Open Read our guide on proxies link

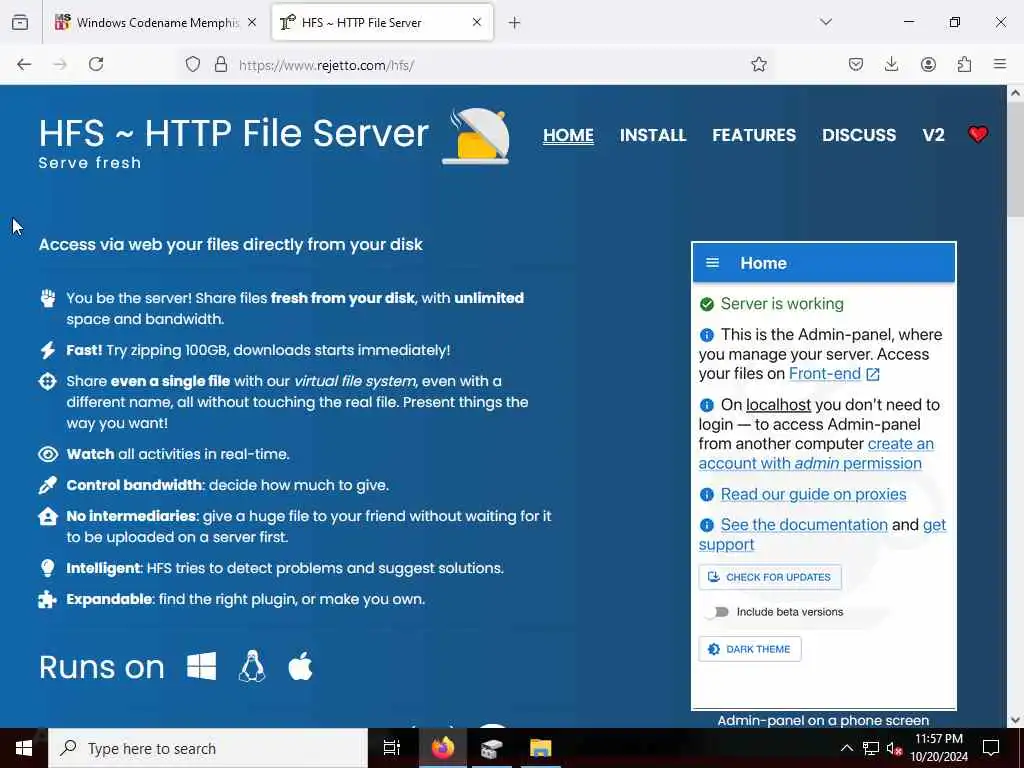pos(813,494)
